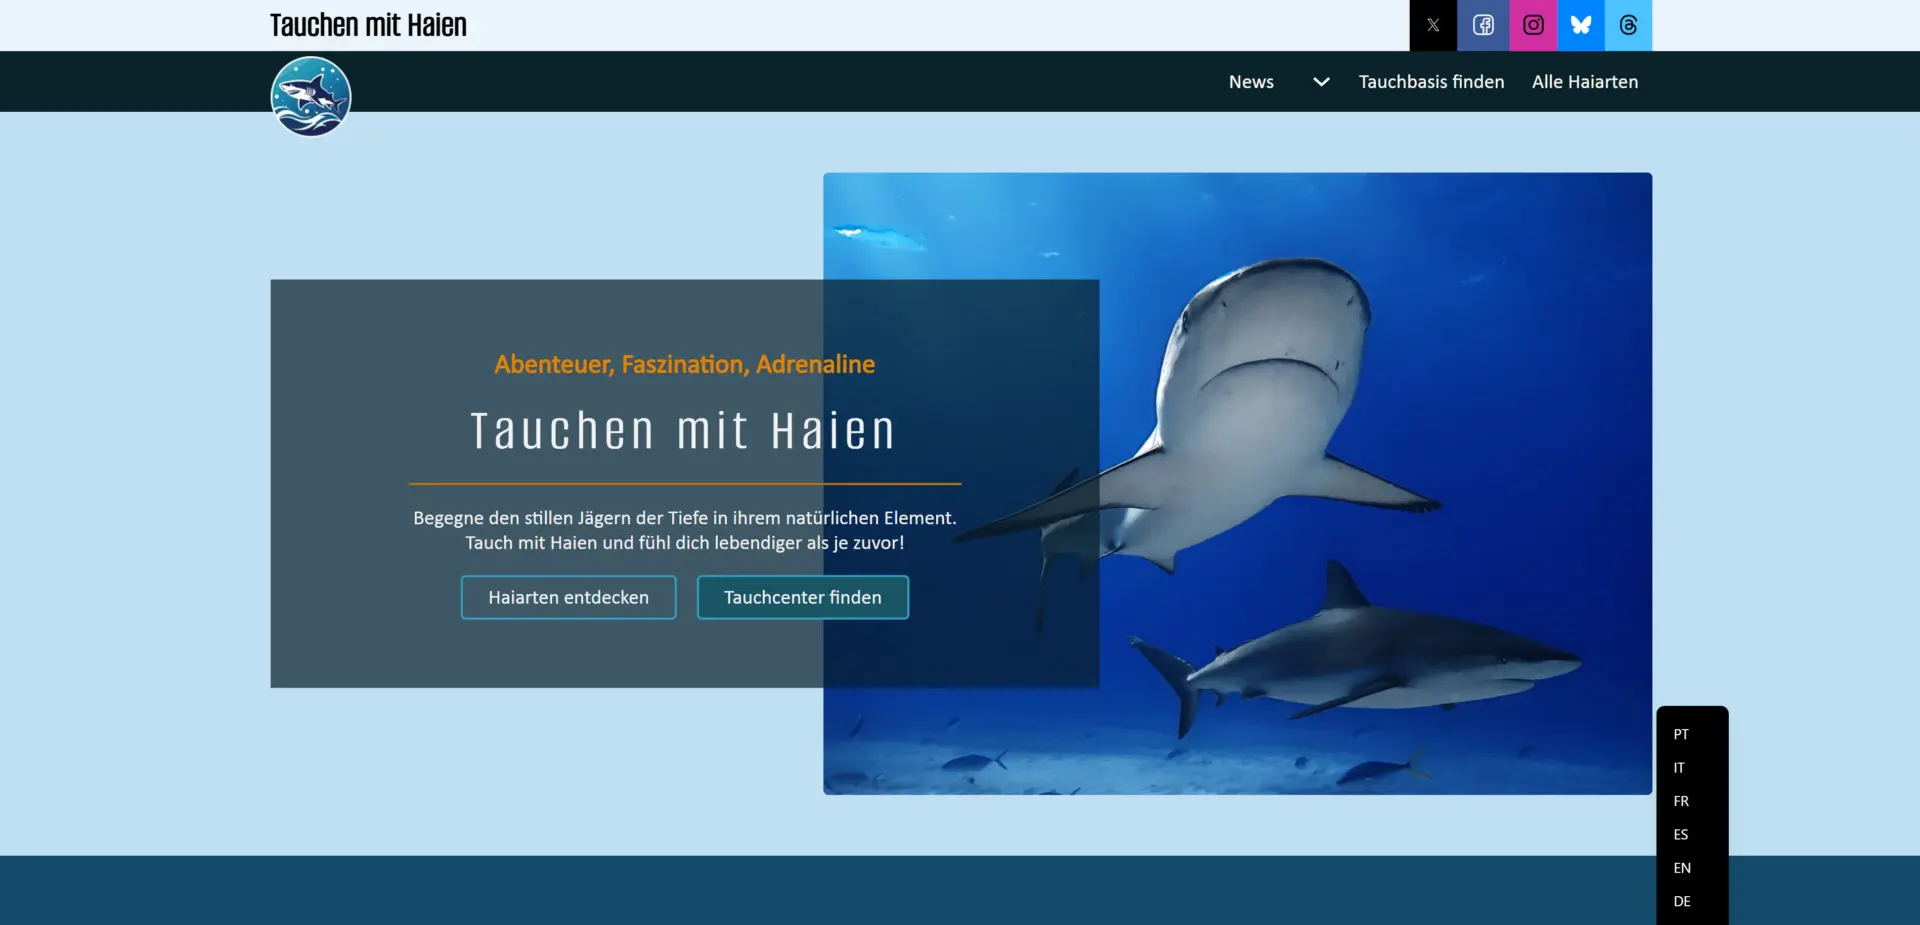Open the Threads social icon
1920x925 pixels.
click(1628, 25)
